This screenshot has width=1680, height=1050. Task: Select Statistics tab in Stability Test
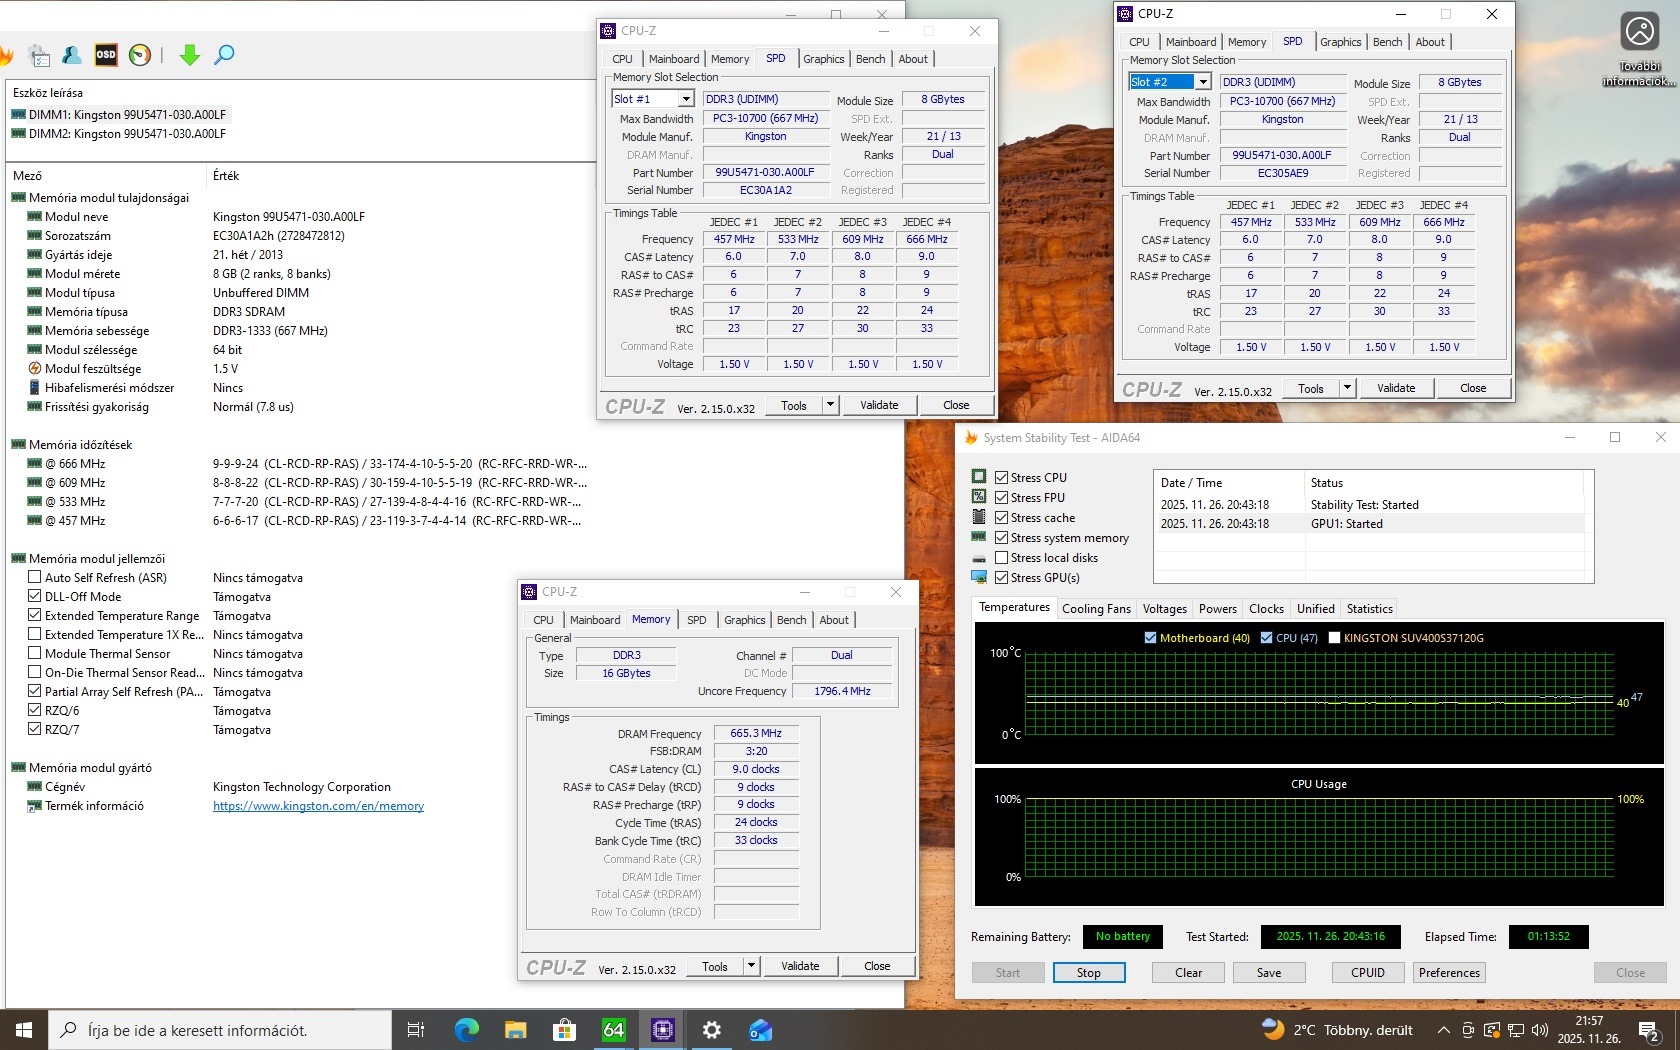pyautogui.click(x=1369, y=608)
